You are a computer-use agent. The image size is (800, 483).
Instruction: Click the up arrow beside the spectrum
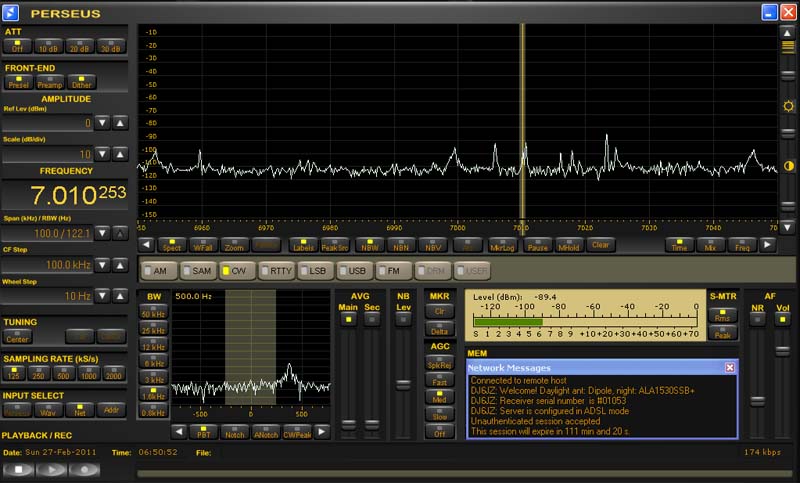[x=787, y=33]
